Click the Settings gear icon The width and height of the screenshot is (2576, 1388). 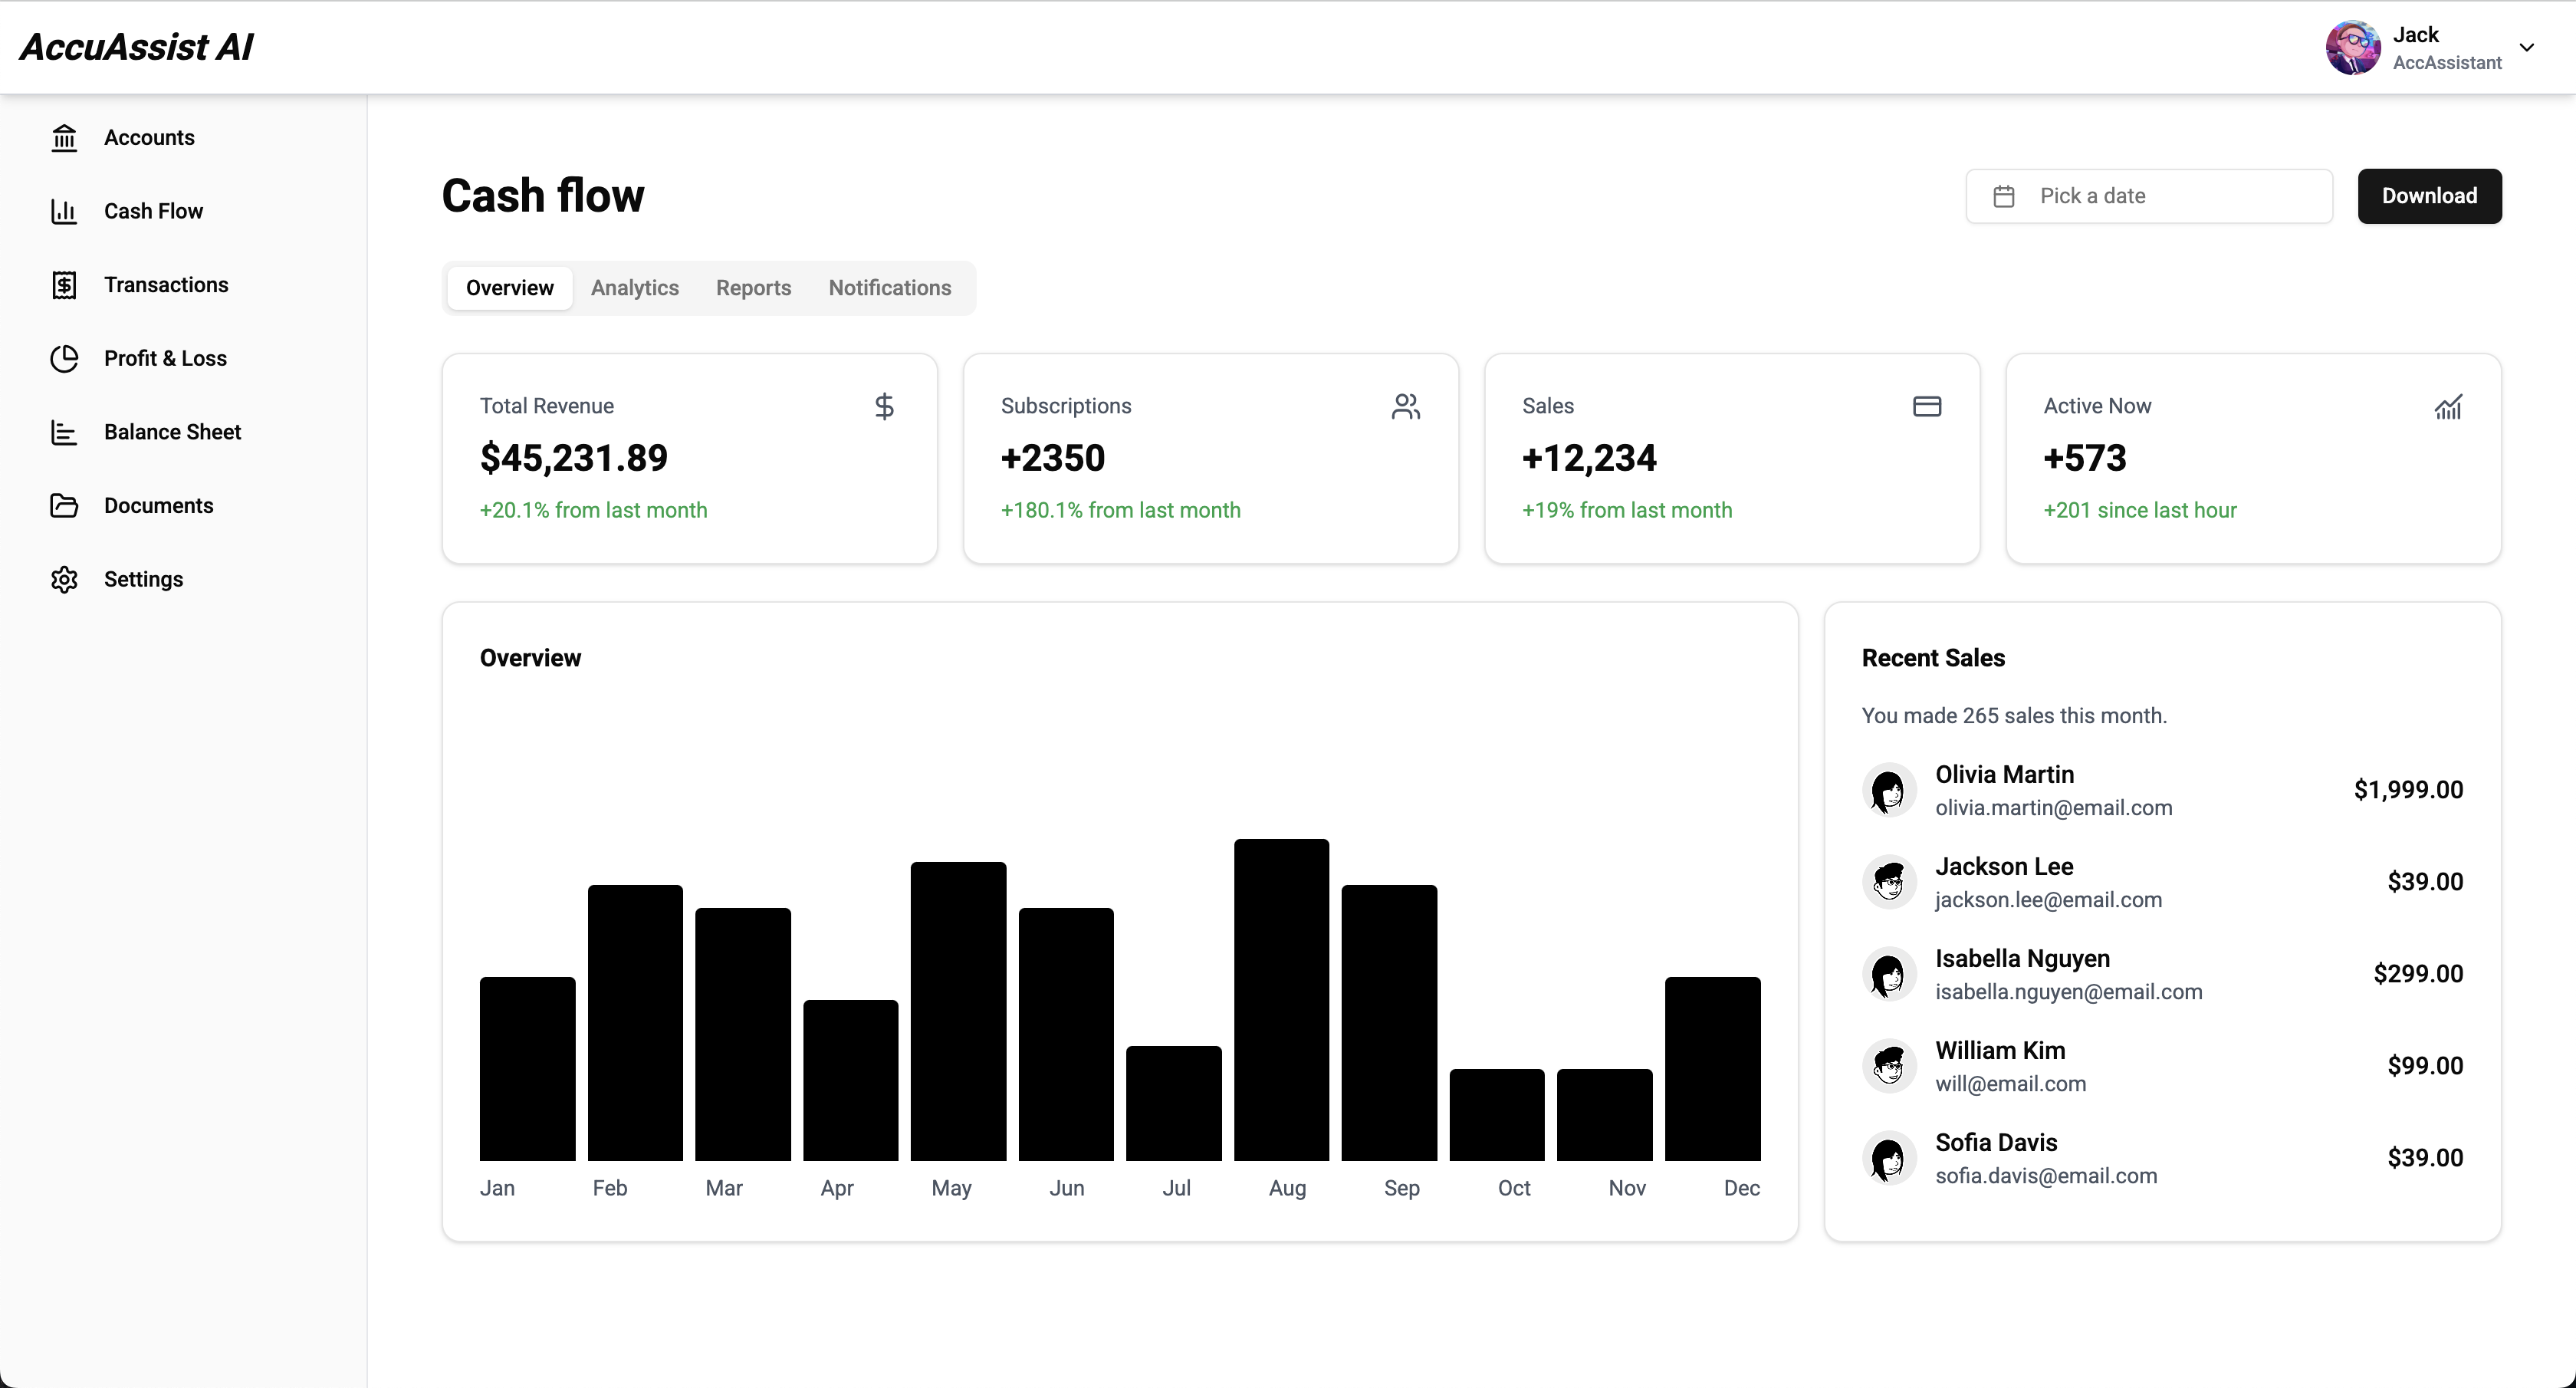point(64,579)
